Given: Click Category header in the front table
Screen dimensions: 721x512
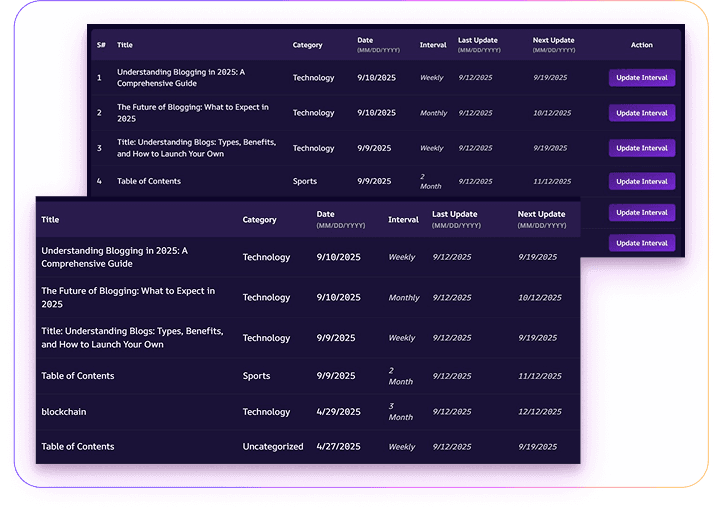Looking at the screenshot, I should point(259,220).
